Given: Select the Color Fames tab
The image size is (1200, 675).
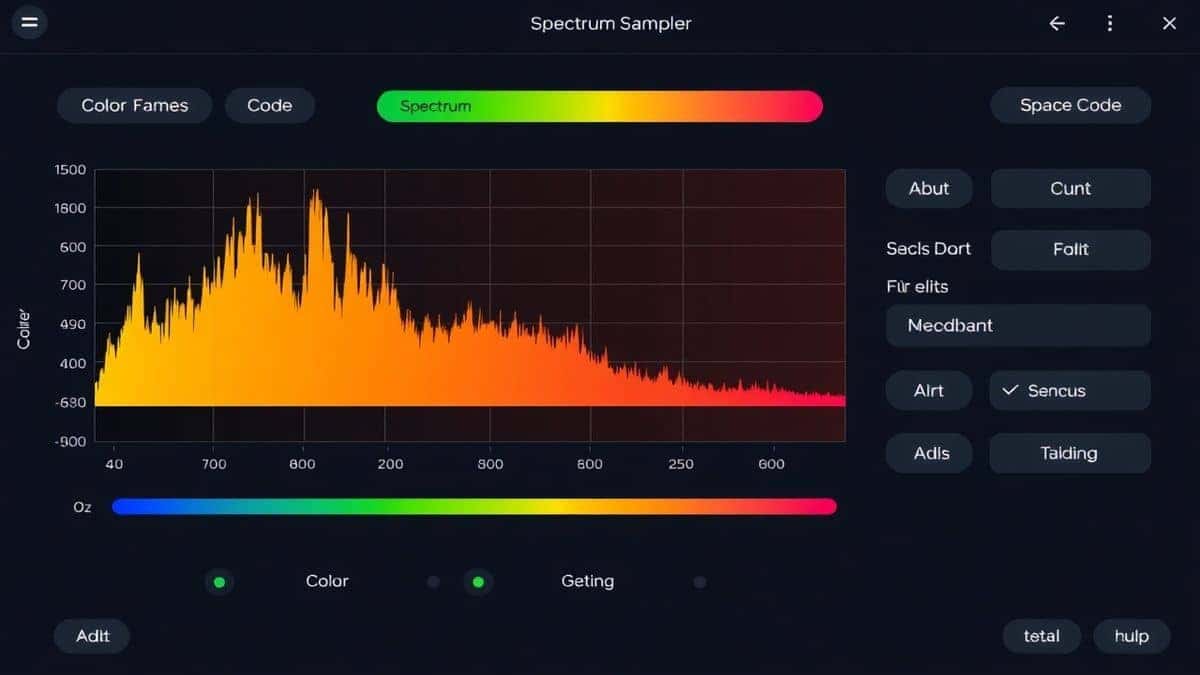Looking at the screenshot, I should pos(134,105).
